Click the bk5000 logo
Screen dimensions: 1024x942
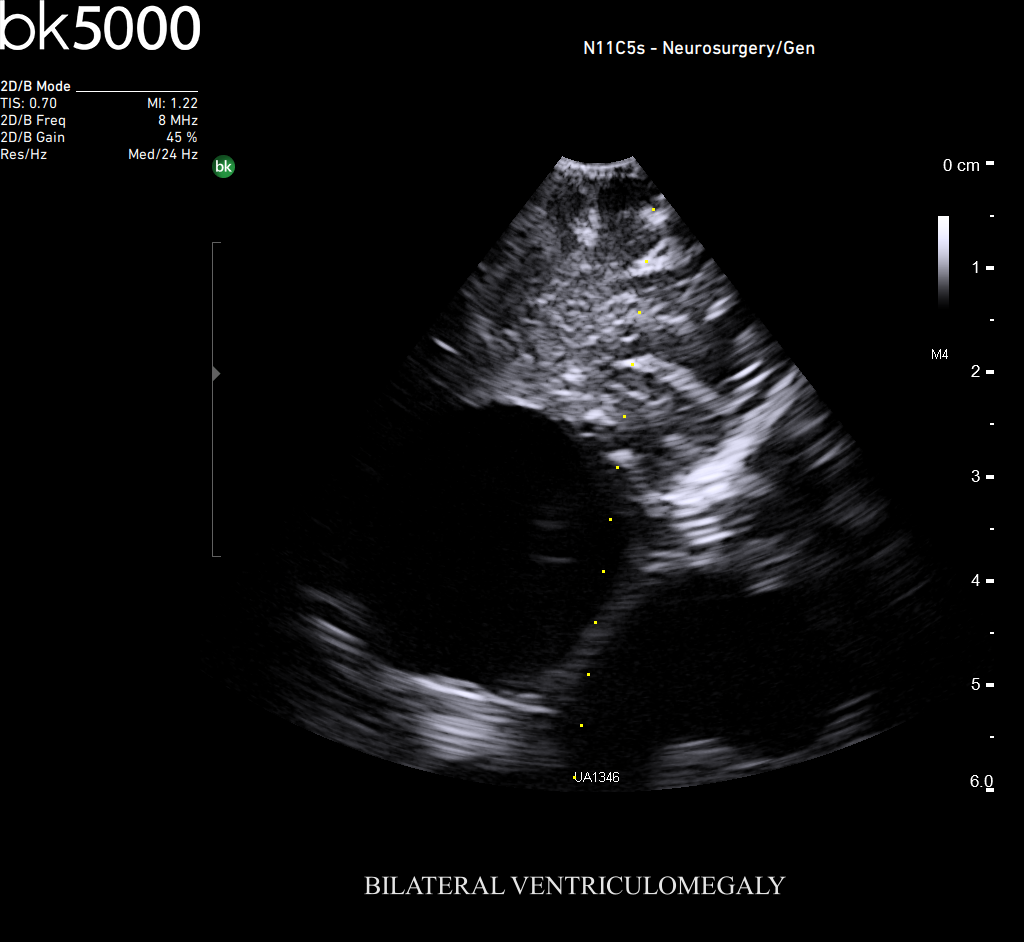(100, 29)
